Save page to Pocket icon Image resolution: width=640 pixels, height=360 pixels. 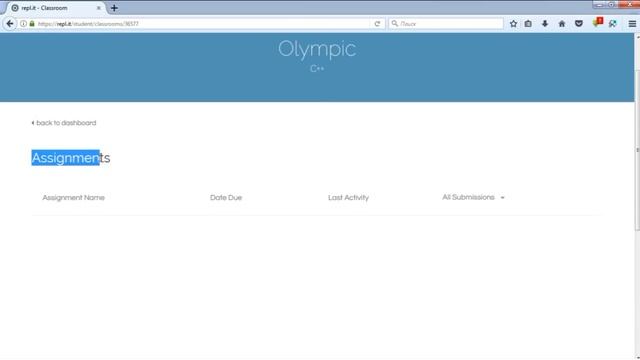(x=579, y=24)
